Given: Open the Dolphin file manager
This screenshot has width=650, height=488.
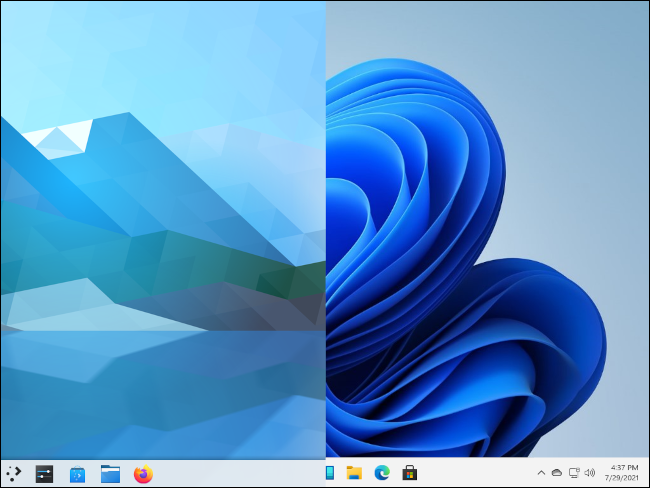Looking at the screenshot, I should (110, 473).
